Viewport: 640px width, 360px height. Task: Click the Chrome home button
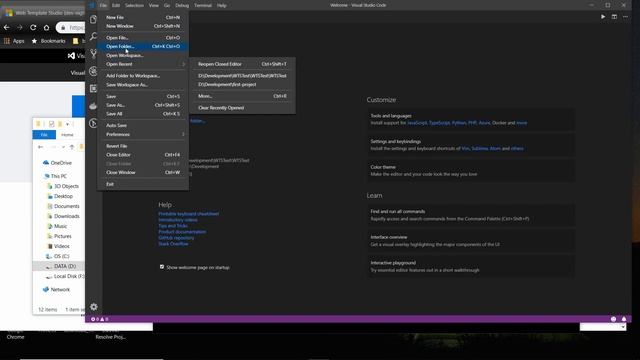click(47, 27)
